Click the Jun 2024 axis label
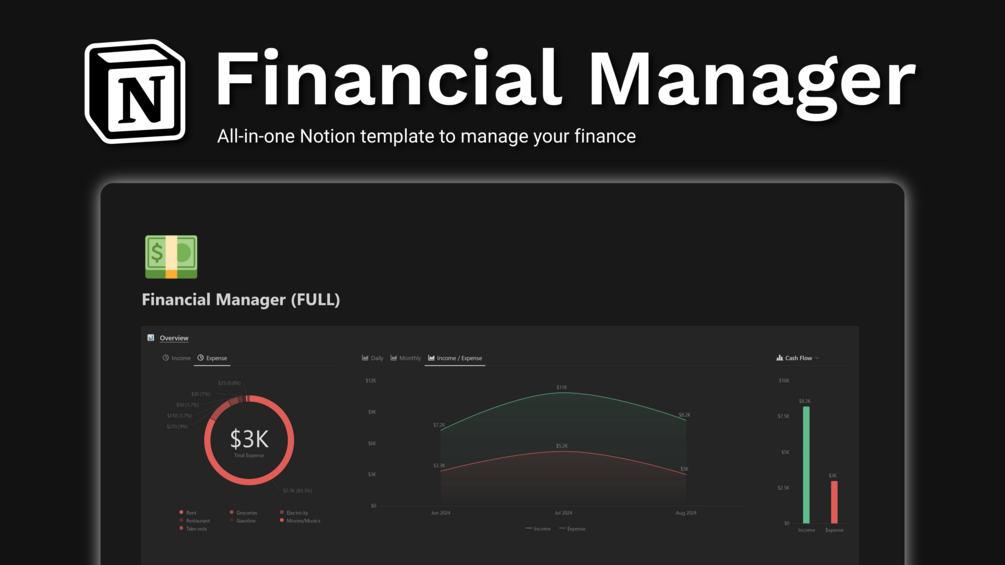This screenshot has height=565, width=1005. (440, 512)
